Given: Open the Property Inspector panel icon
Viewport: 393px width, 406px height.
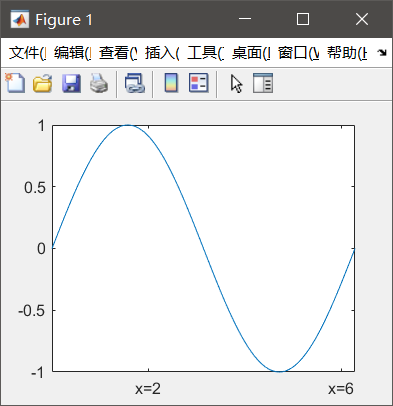Looking at the screenshot, I should (x=263, y=83).
